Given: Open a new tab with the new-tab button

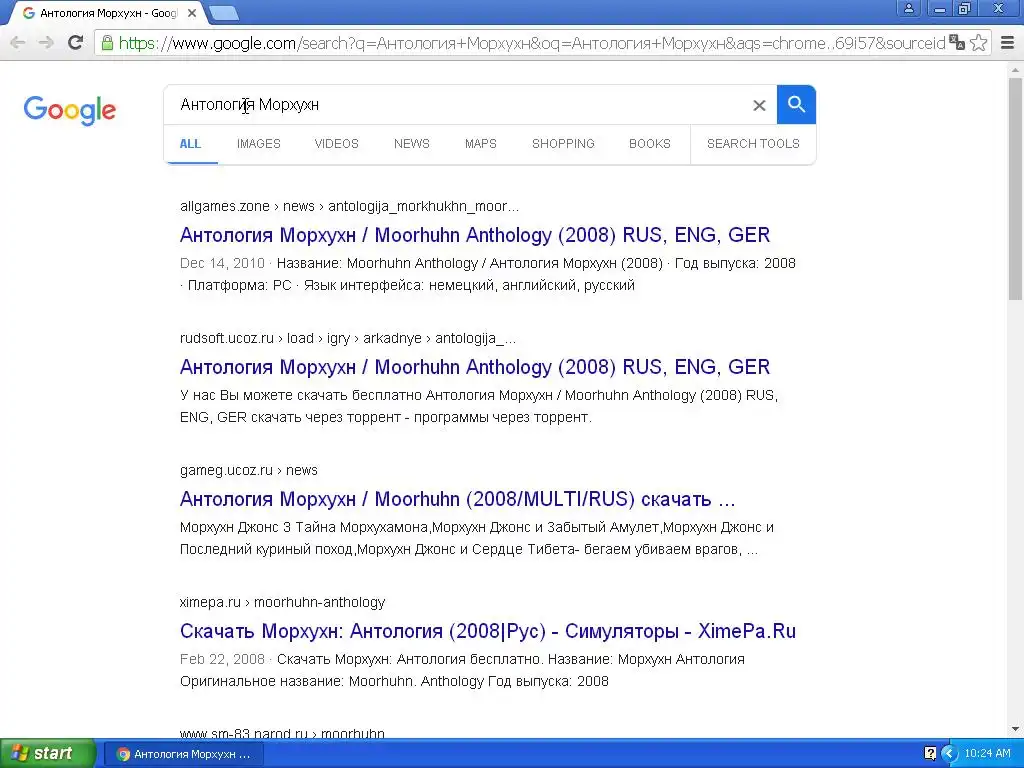Looking at the screenshot, I should [224, 12].
